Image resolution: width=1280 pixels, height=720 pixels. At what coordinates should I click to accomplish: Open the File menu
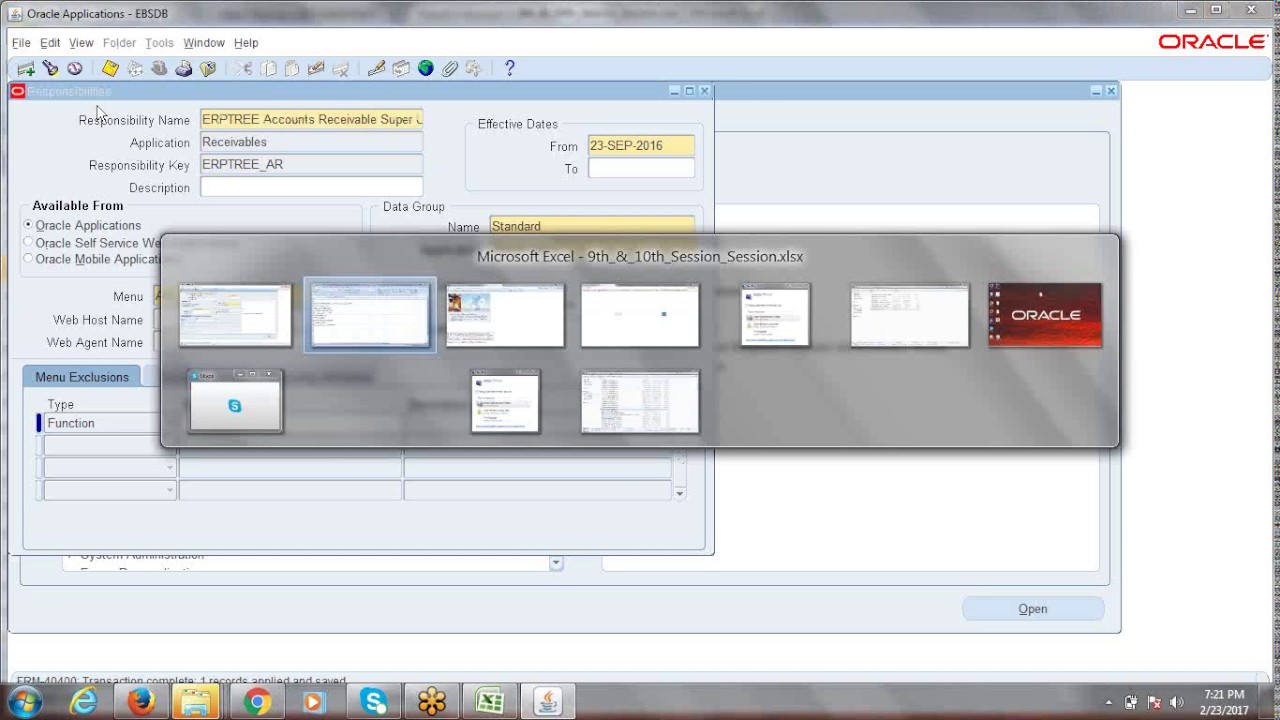tap(21, 43)
